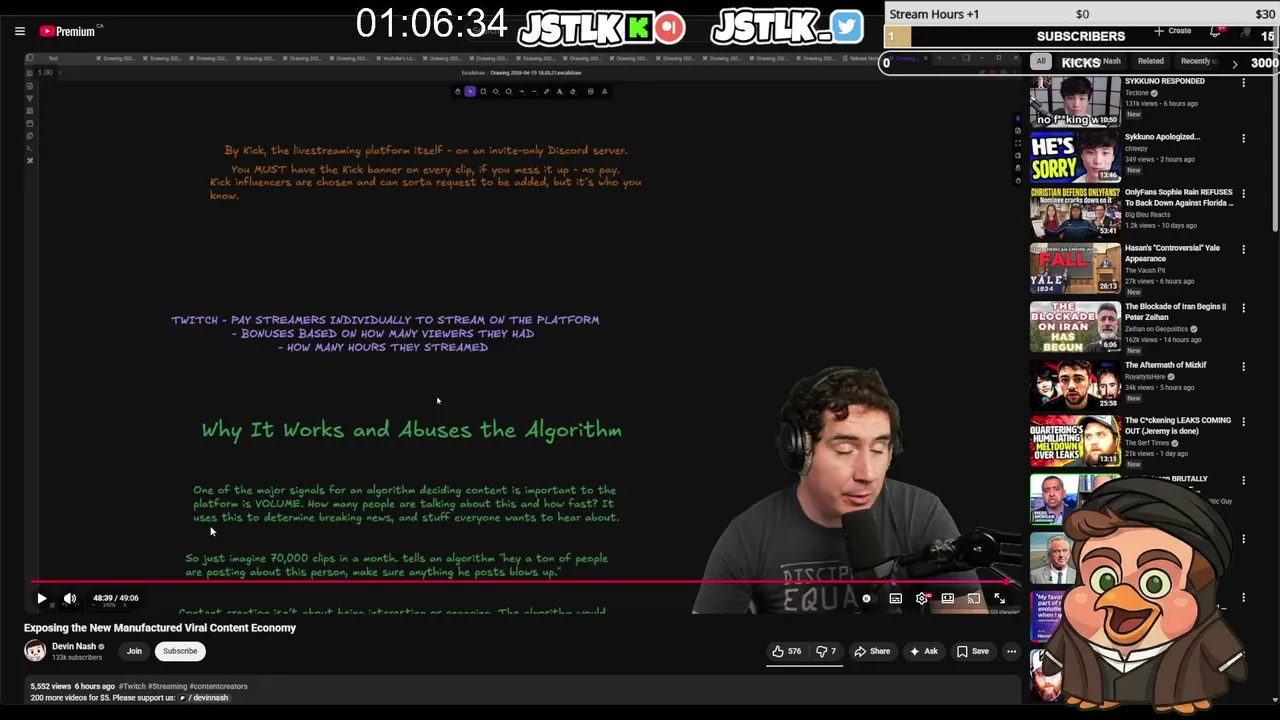Click the JSTLK Kick logo overlay
This screenshot has height=720, width=1280.
click(x=601, y=27)
